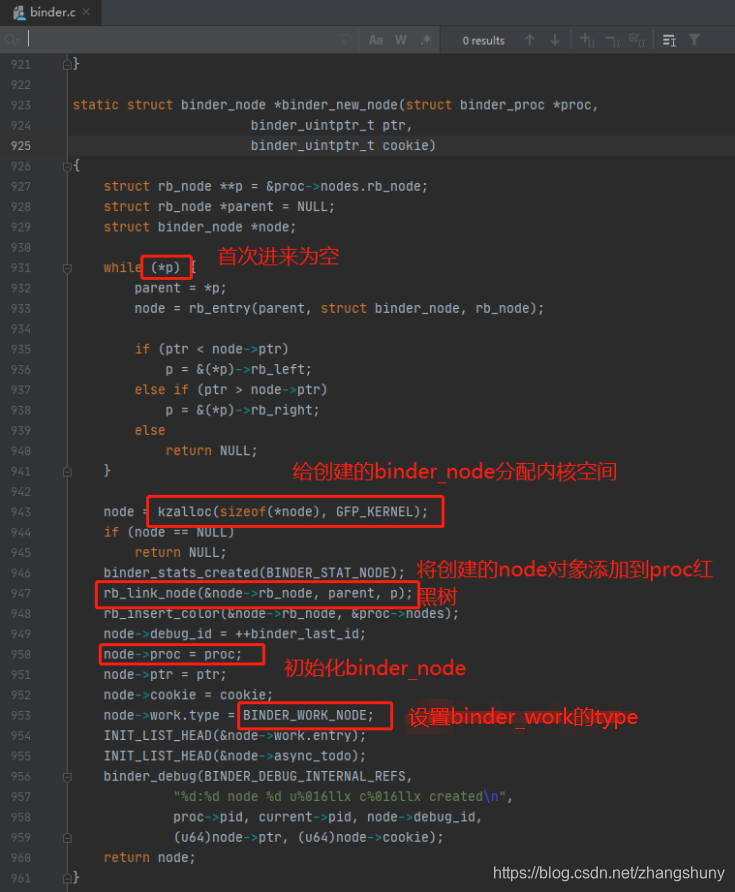This screenshot has height=892, width=735.
Task: Close the binder.c tab
Action: pos(86,12)
